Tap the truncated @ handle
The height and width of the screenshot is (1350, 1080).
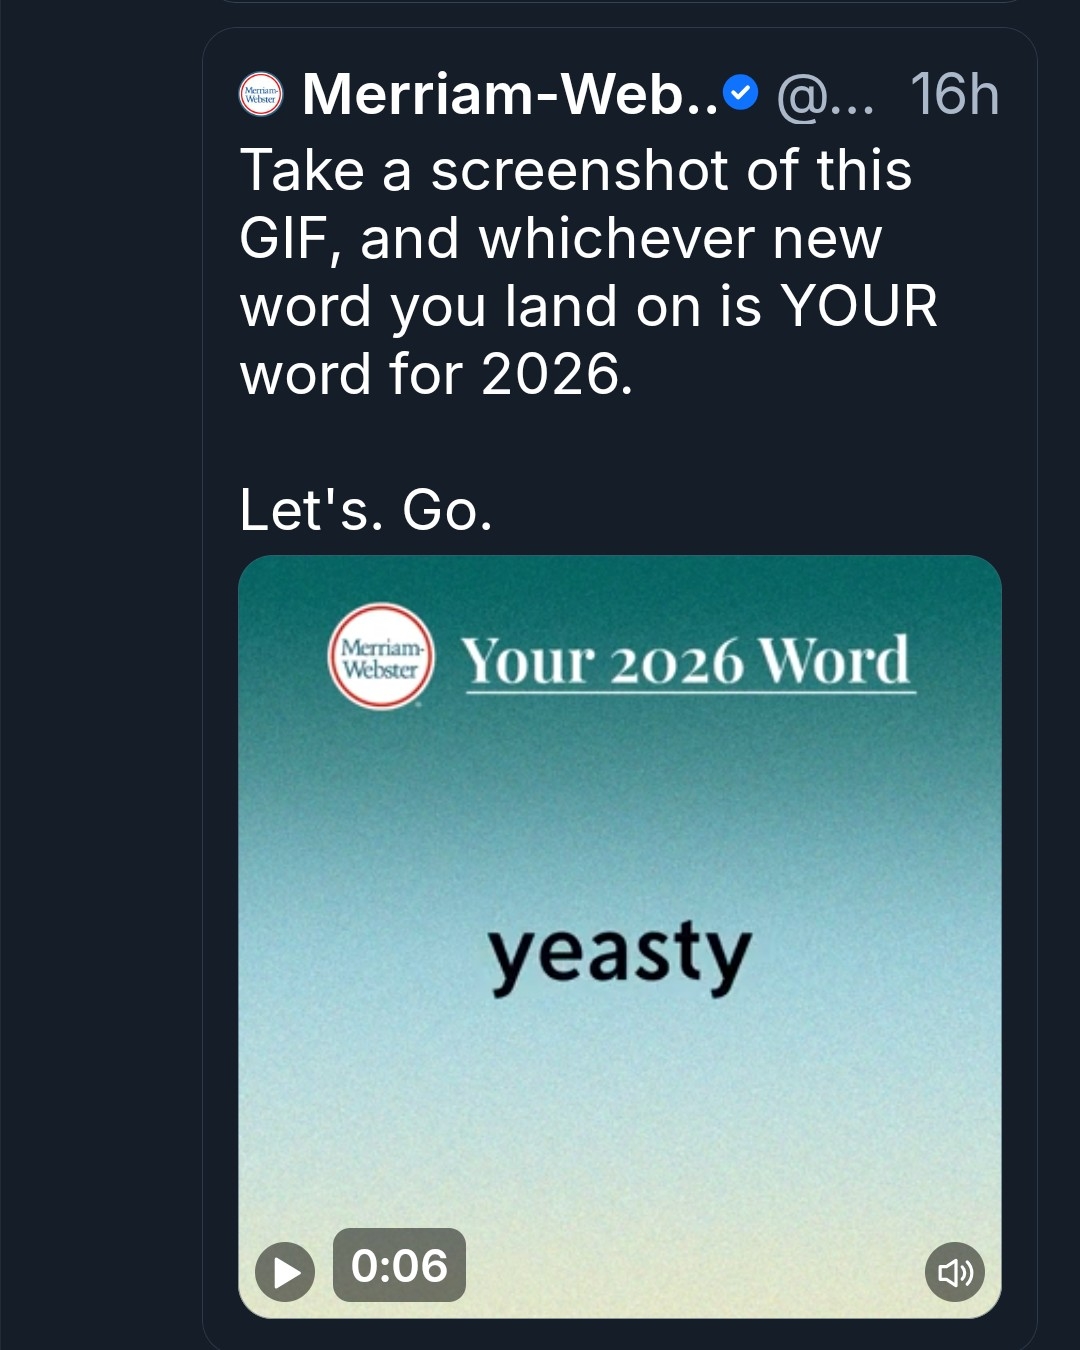coord(825,96)
